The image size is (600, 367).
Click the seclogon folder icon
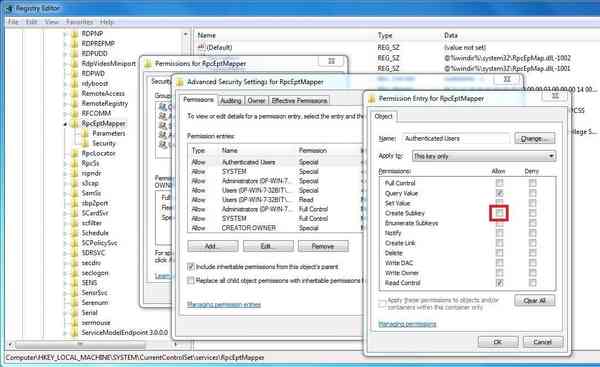(x=75, y=272)
